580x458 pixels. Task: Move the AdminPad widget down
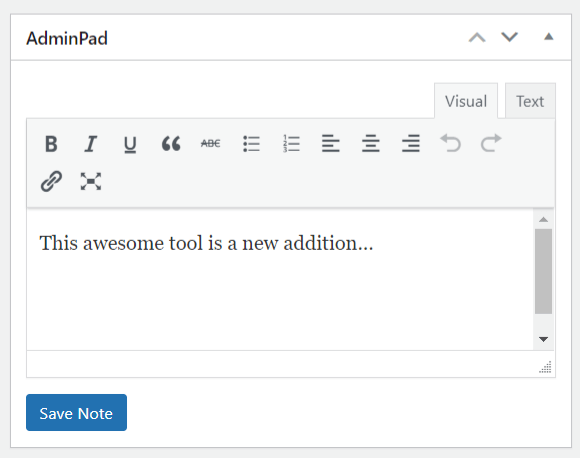point(509,37)
